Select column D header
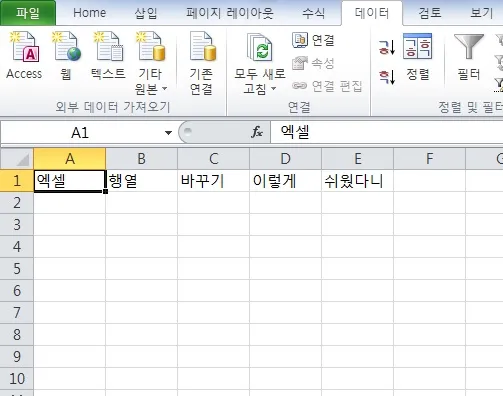The height and width of the screenshot is (396, 503). click(x=286, y=159)
